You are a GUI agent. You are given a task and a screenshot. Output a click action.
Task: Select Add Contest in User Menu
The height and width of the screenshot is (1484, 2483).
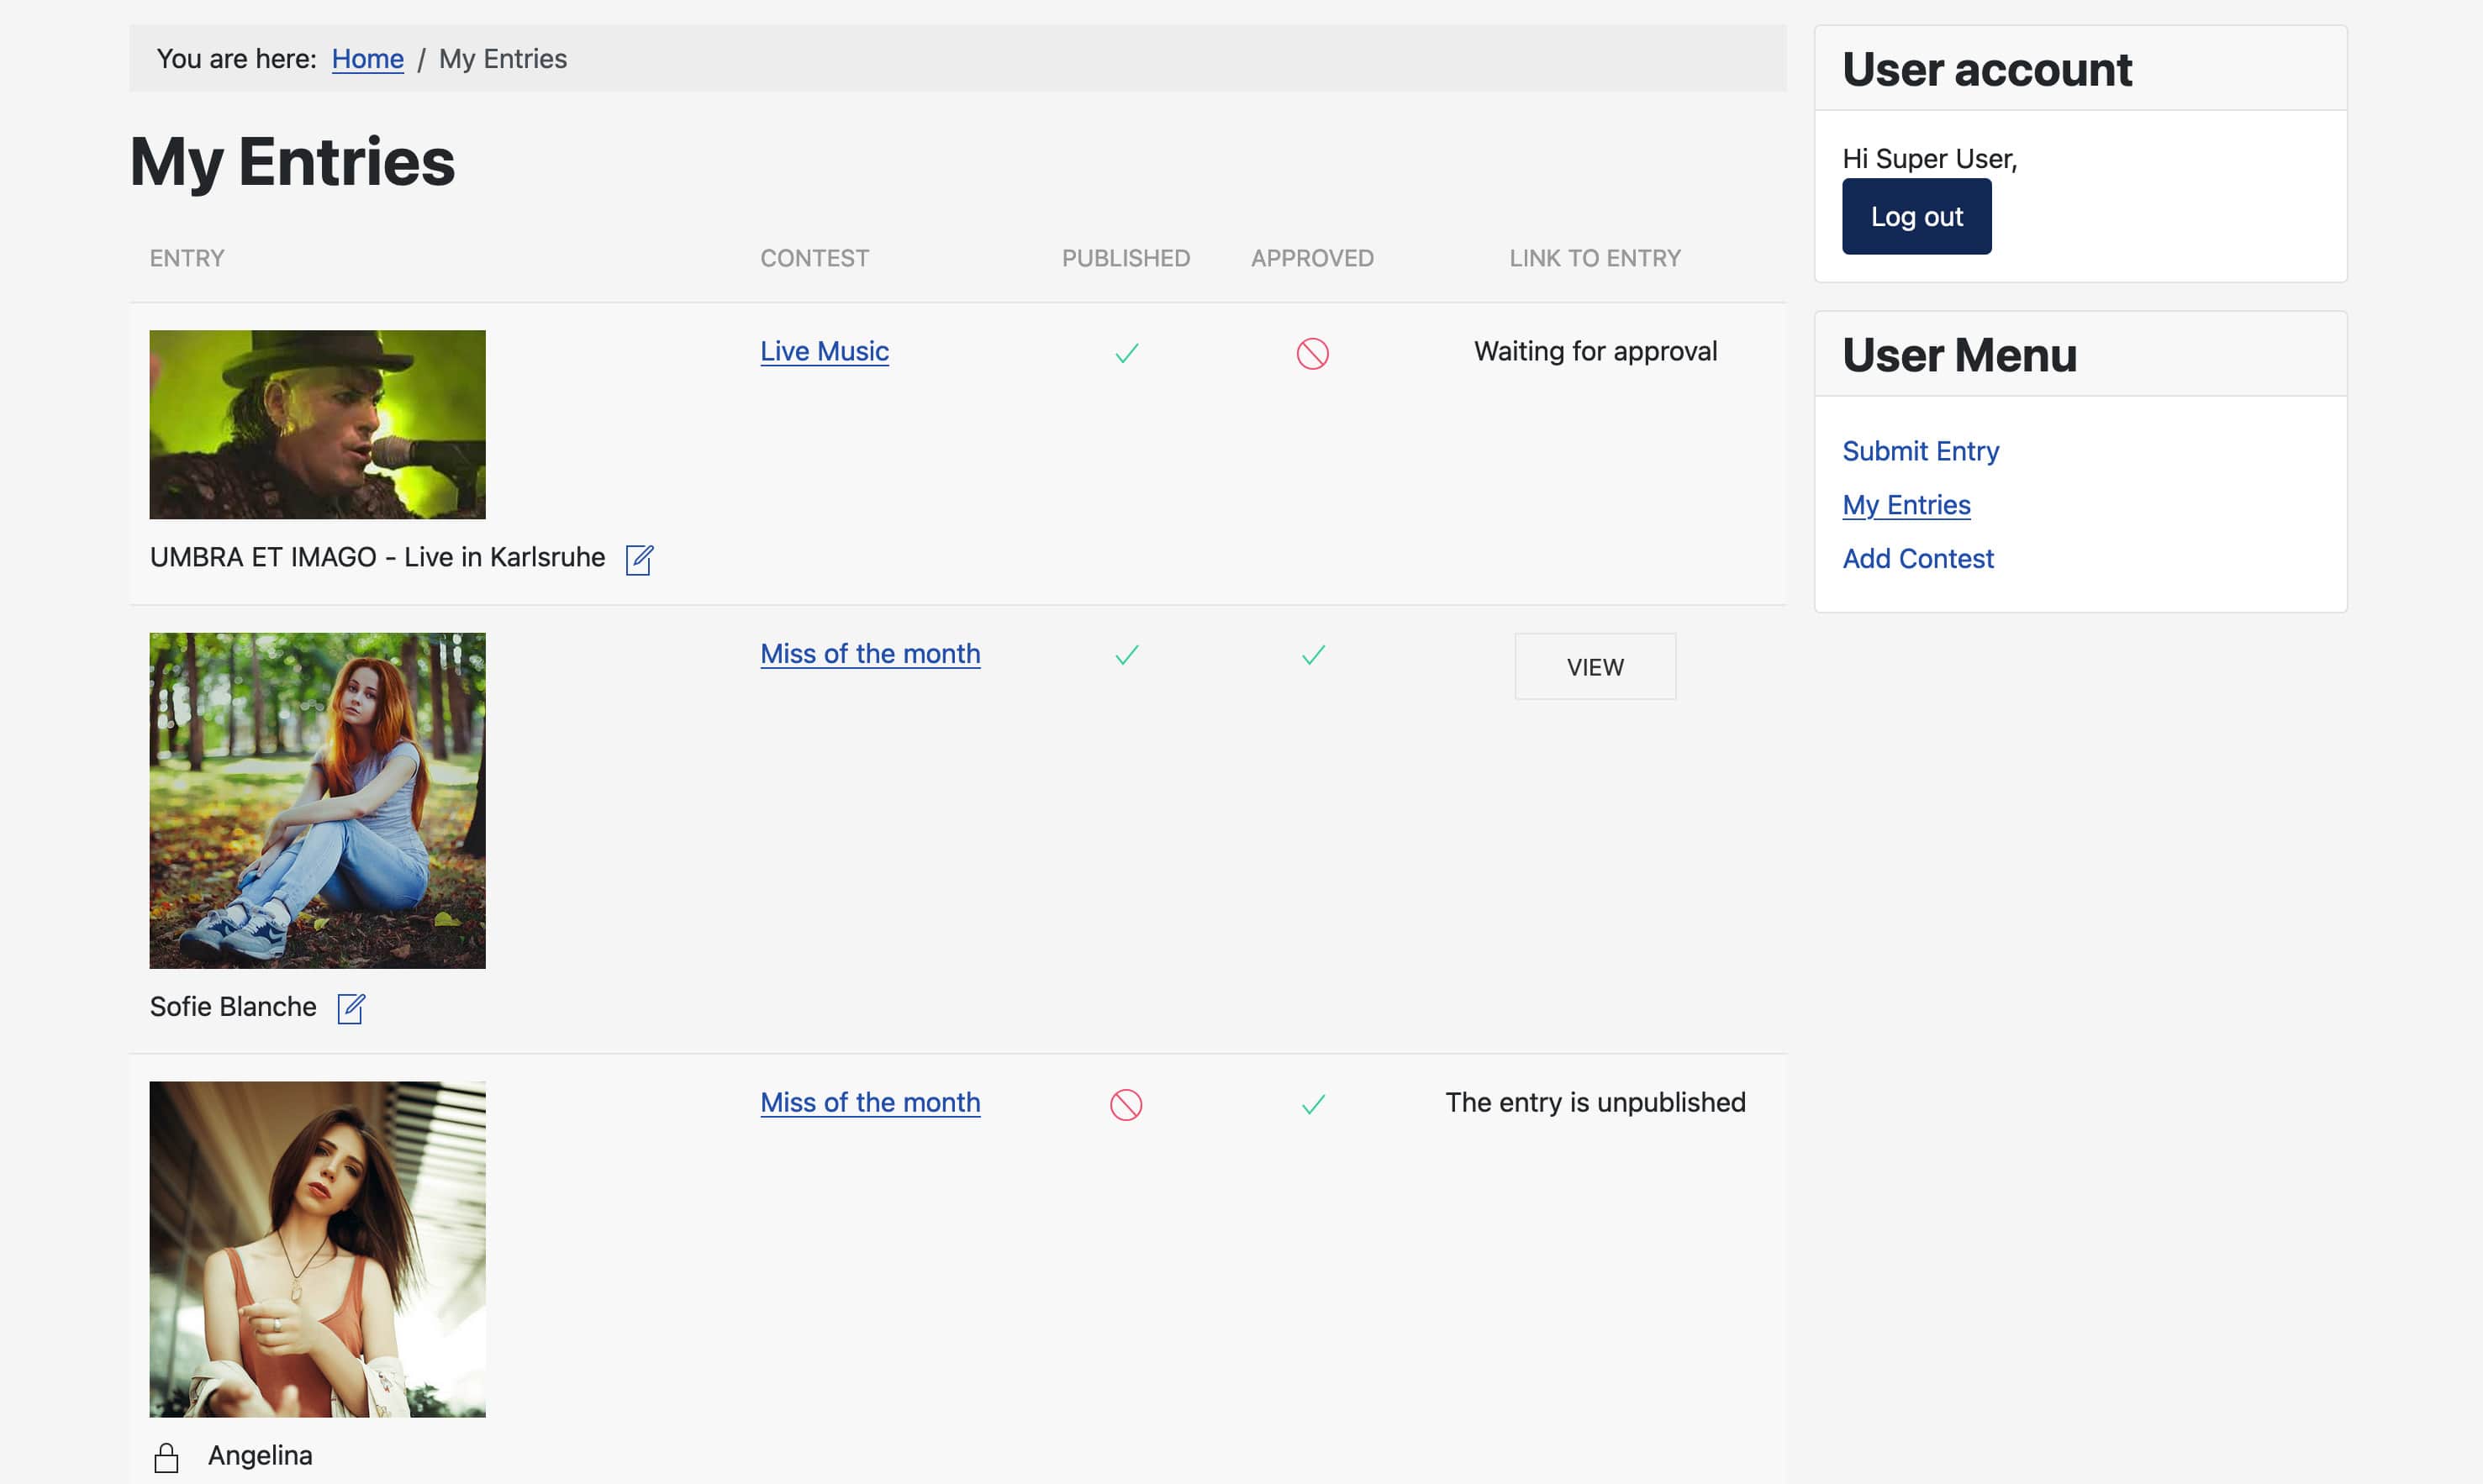pyautogui.click(x=1917, y=559)
